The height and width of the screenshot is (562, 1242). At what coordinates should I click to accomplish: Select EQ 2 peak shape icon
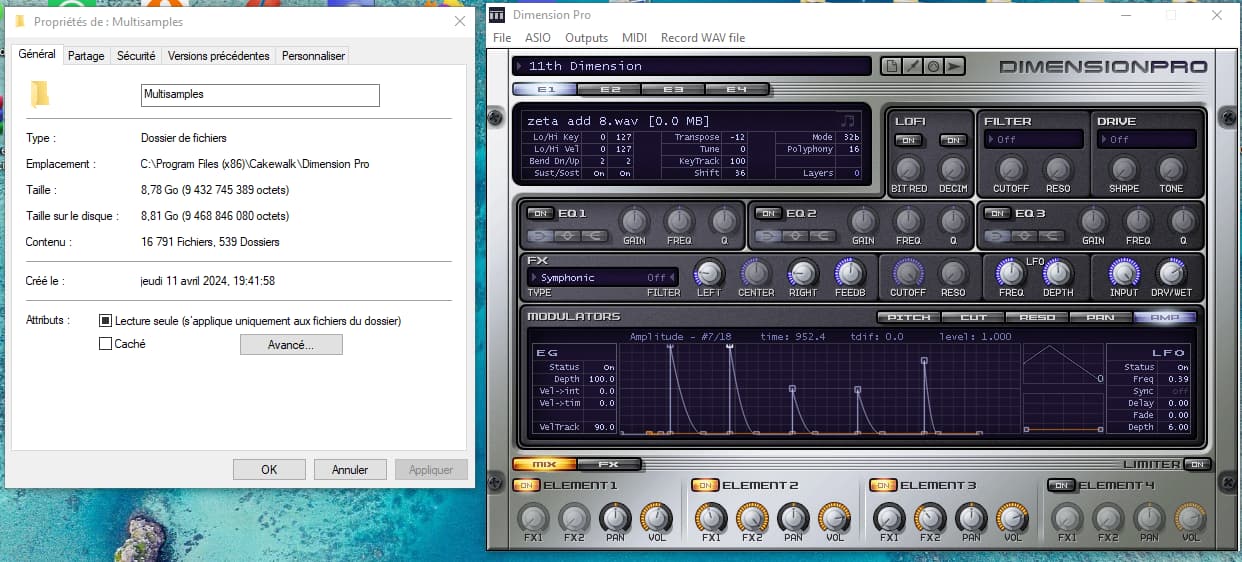point(797,236)
